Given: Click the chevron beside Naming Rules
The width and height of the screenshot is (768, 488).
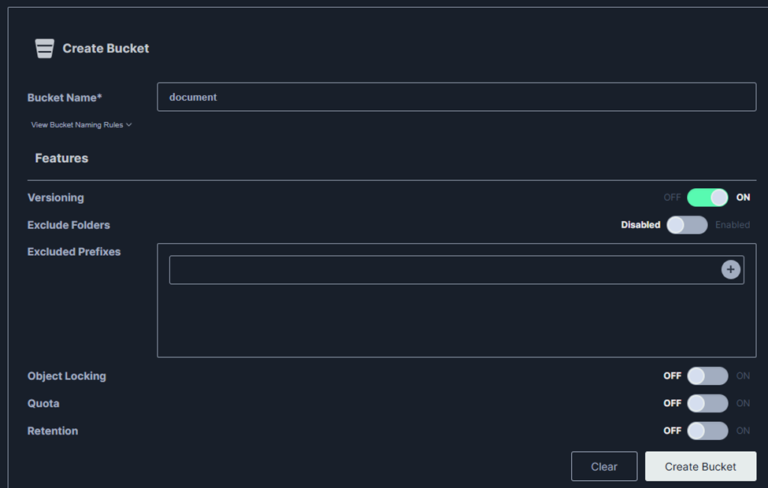Looking at the screenshot, I should tap(129, 125).
